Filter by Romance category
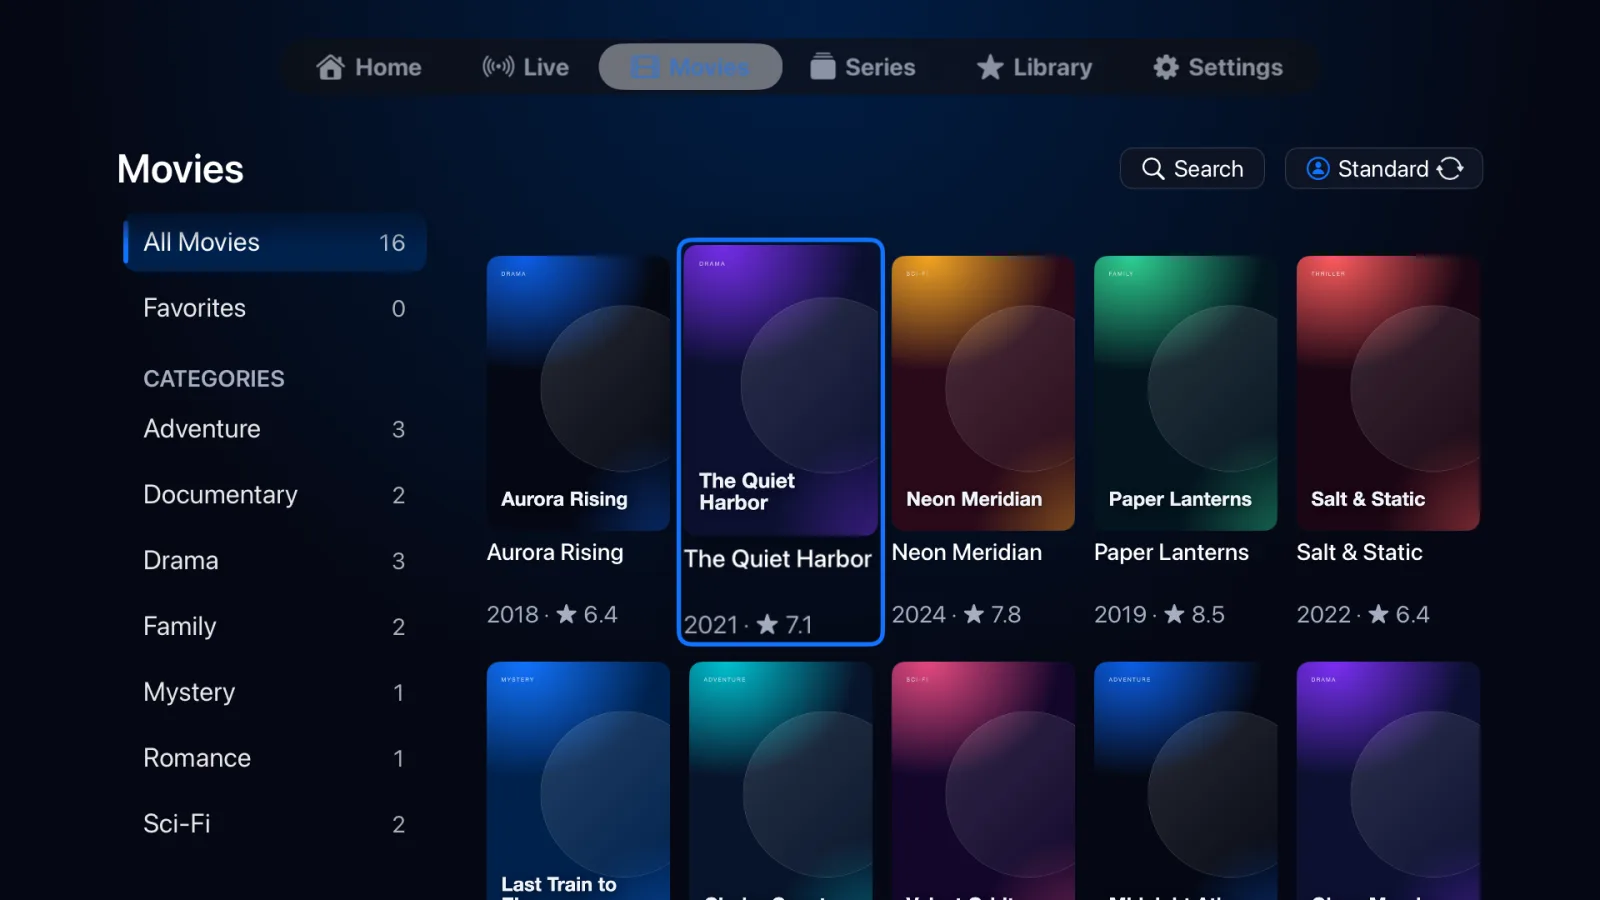 coord(275,758)
